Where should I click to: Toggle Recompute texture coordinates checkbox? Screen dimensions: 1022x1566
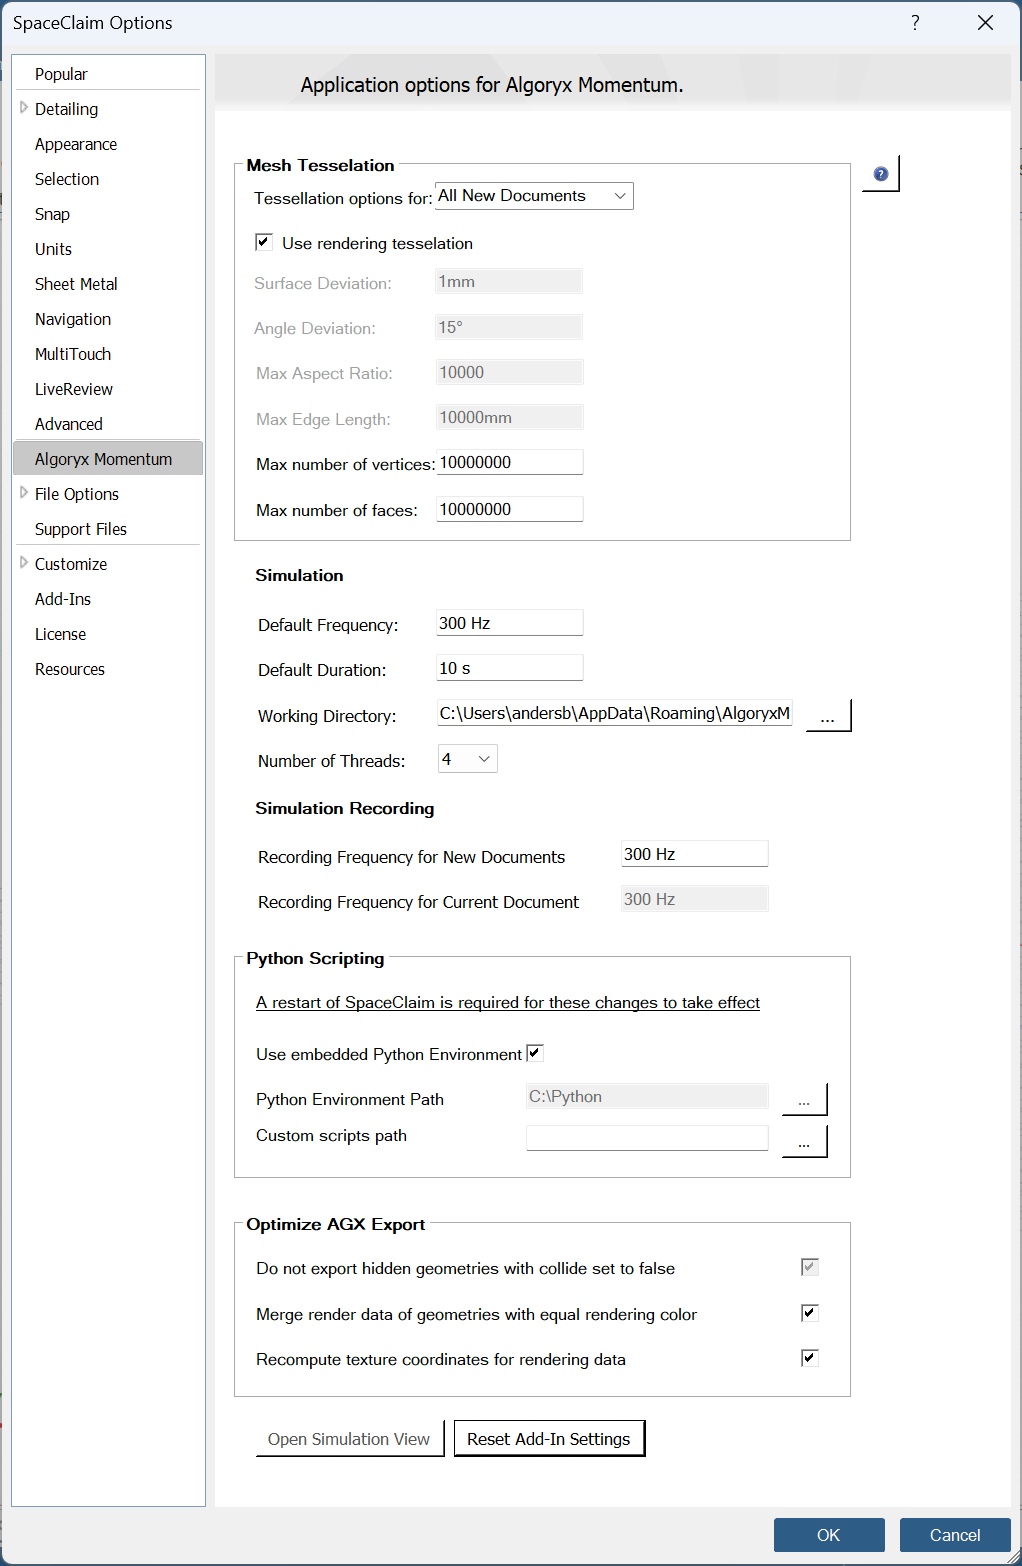pos(810,1358)
